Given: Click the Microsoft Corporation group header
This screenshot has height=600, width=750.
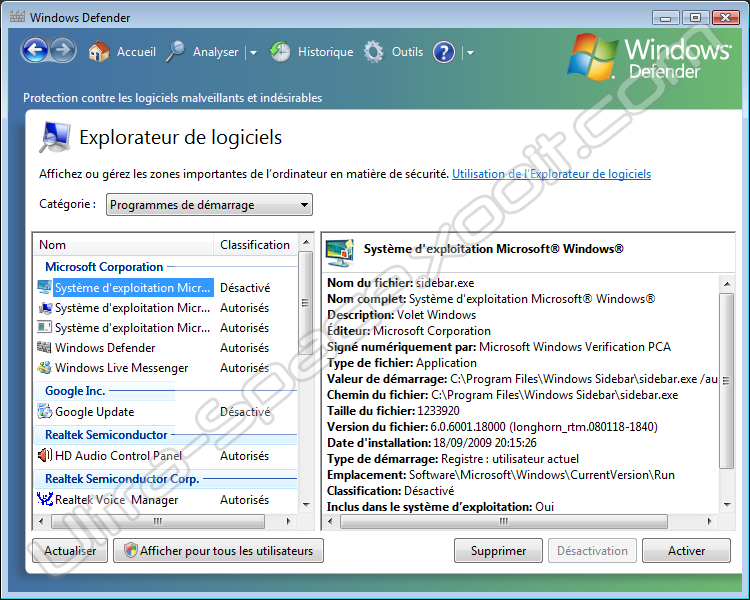Looking at the screenshot, I should coord(104,267).
